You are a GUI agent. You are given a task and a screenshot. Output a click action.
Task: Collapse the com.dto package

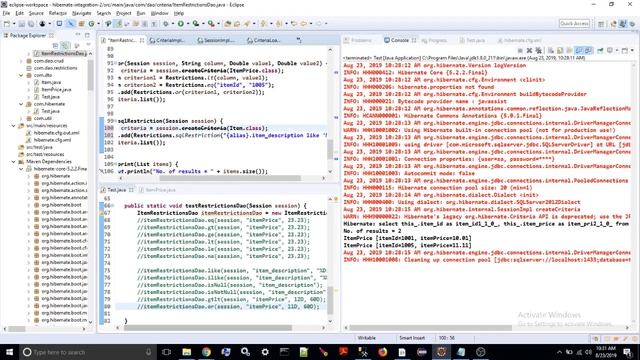pos(21,75)
